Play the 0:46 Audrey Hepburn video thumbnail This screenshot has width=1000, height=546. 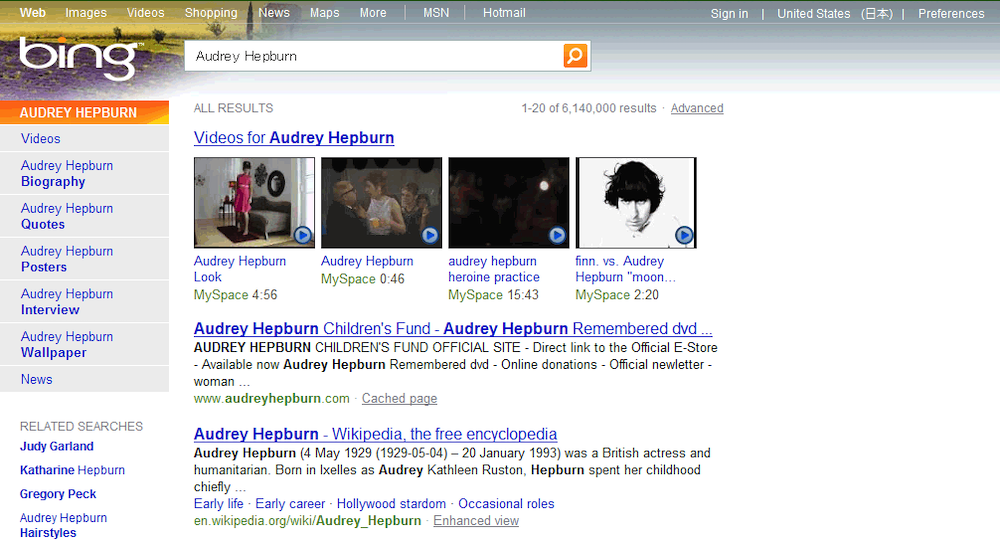click(x=381, y=203)
